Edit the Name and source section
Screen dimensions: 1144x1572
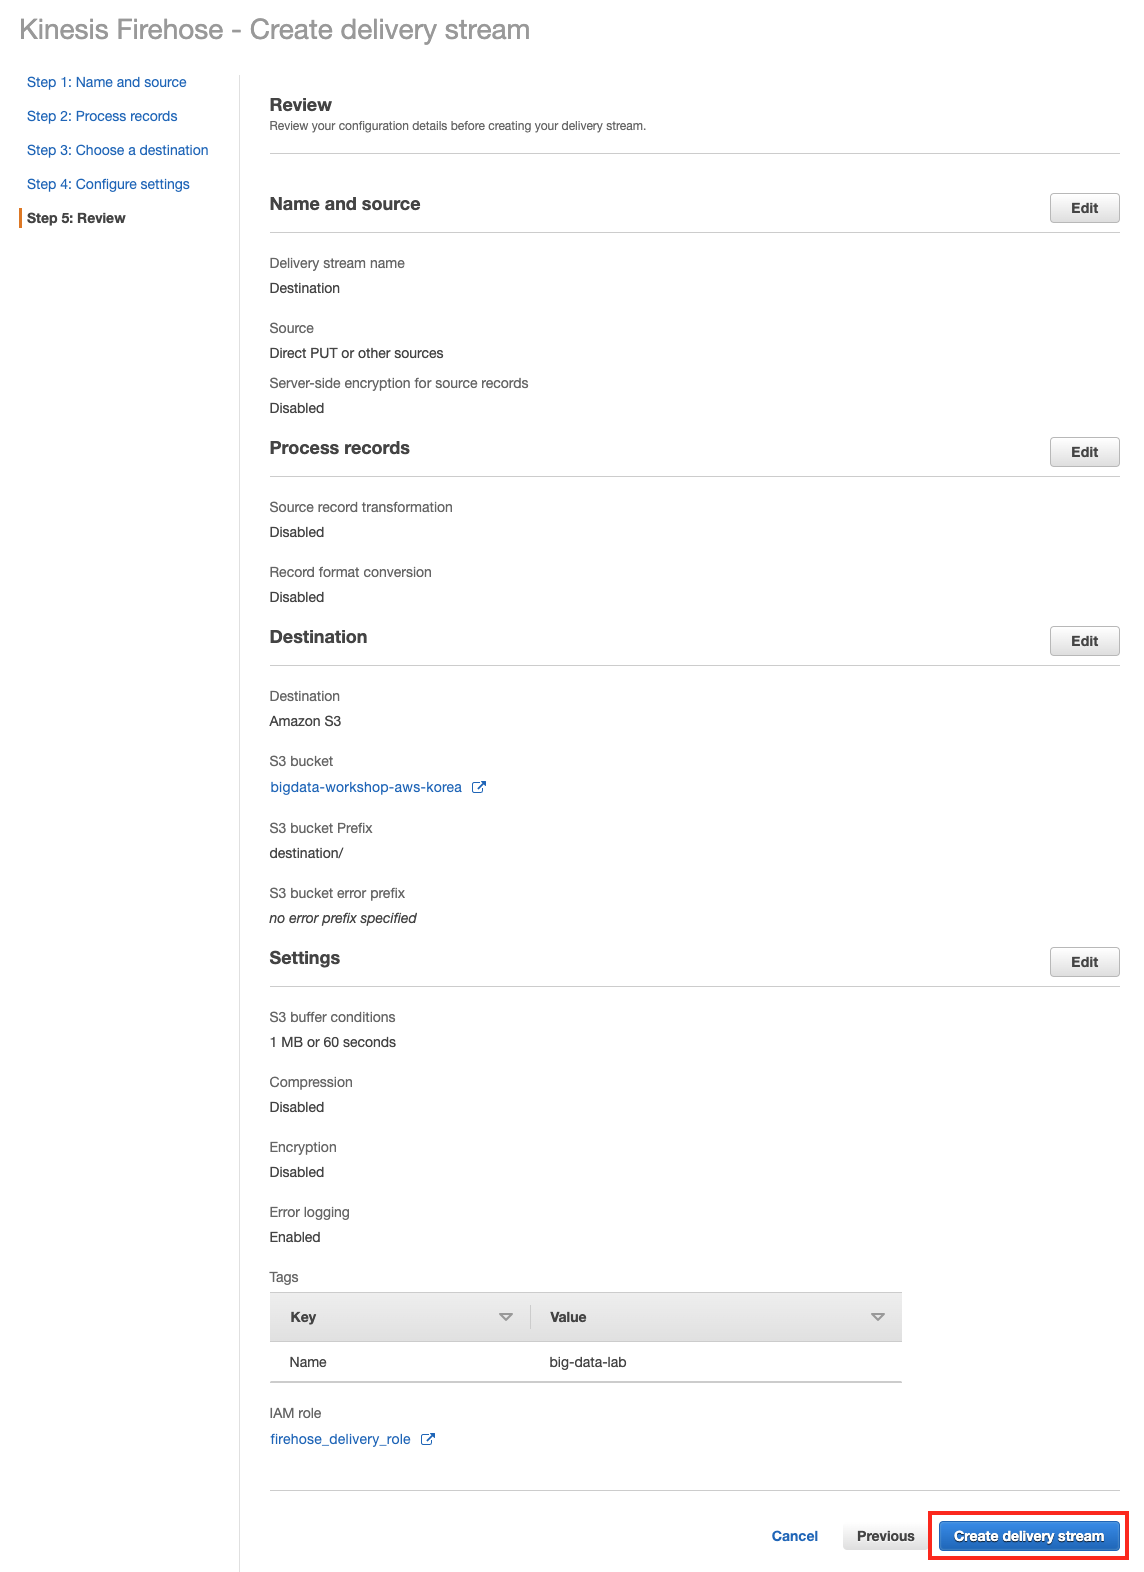(x=1084, y=208)
